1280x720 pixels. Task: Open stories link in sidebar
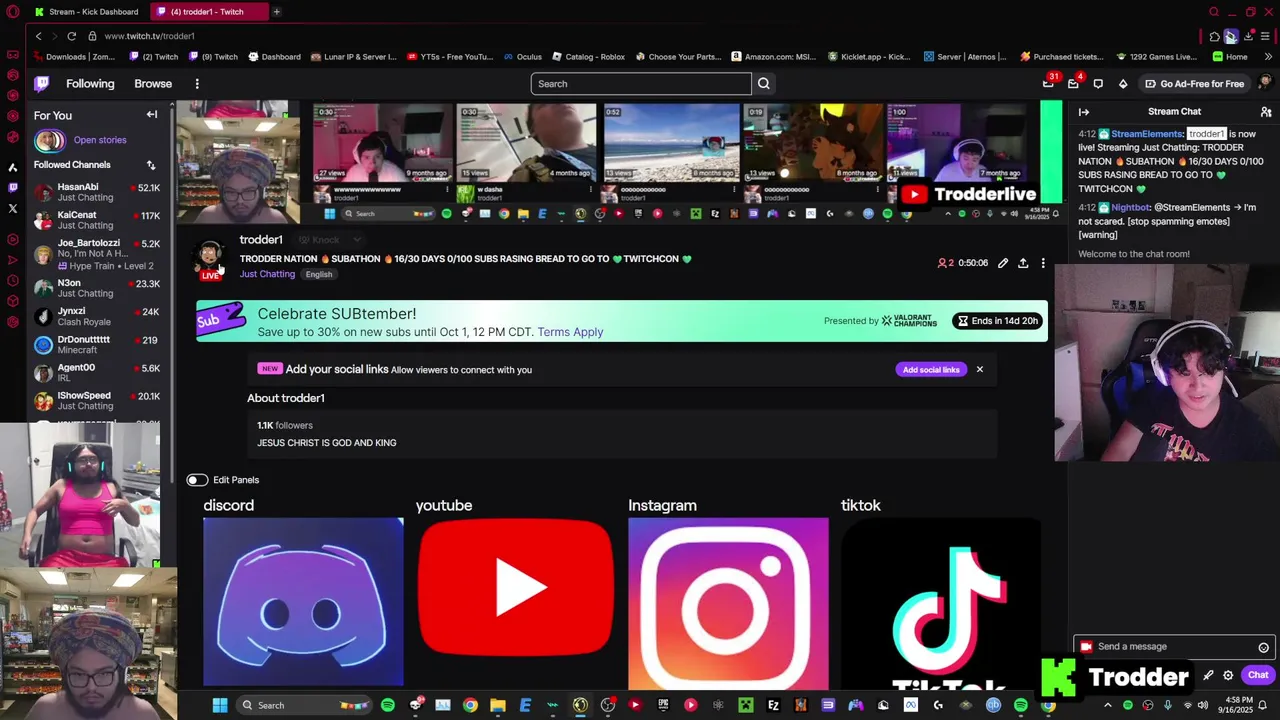coord(100,140)
